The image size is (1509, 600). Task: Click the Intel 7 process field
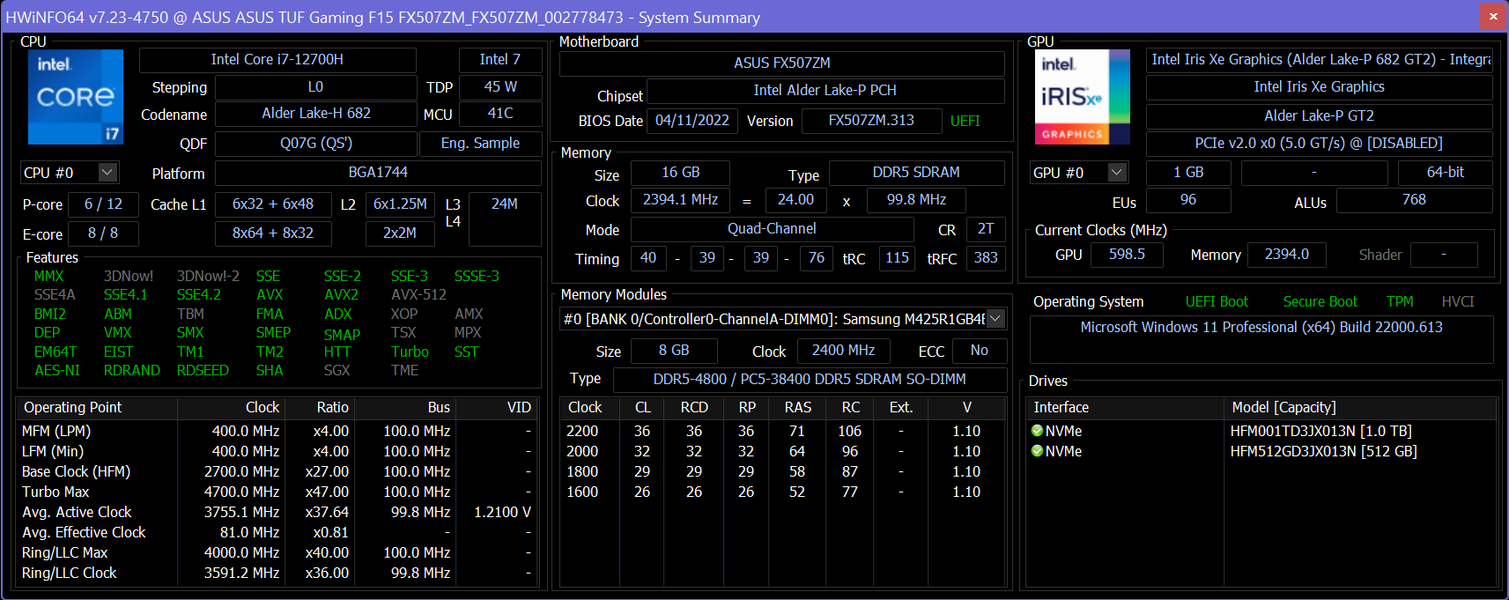click(x=500, y=60)
